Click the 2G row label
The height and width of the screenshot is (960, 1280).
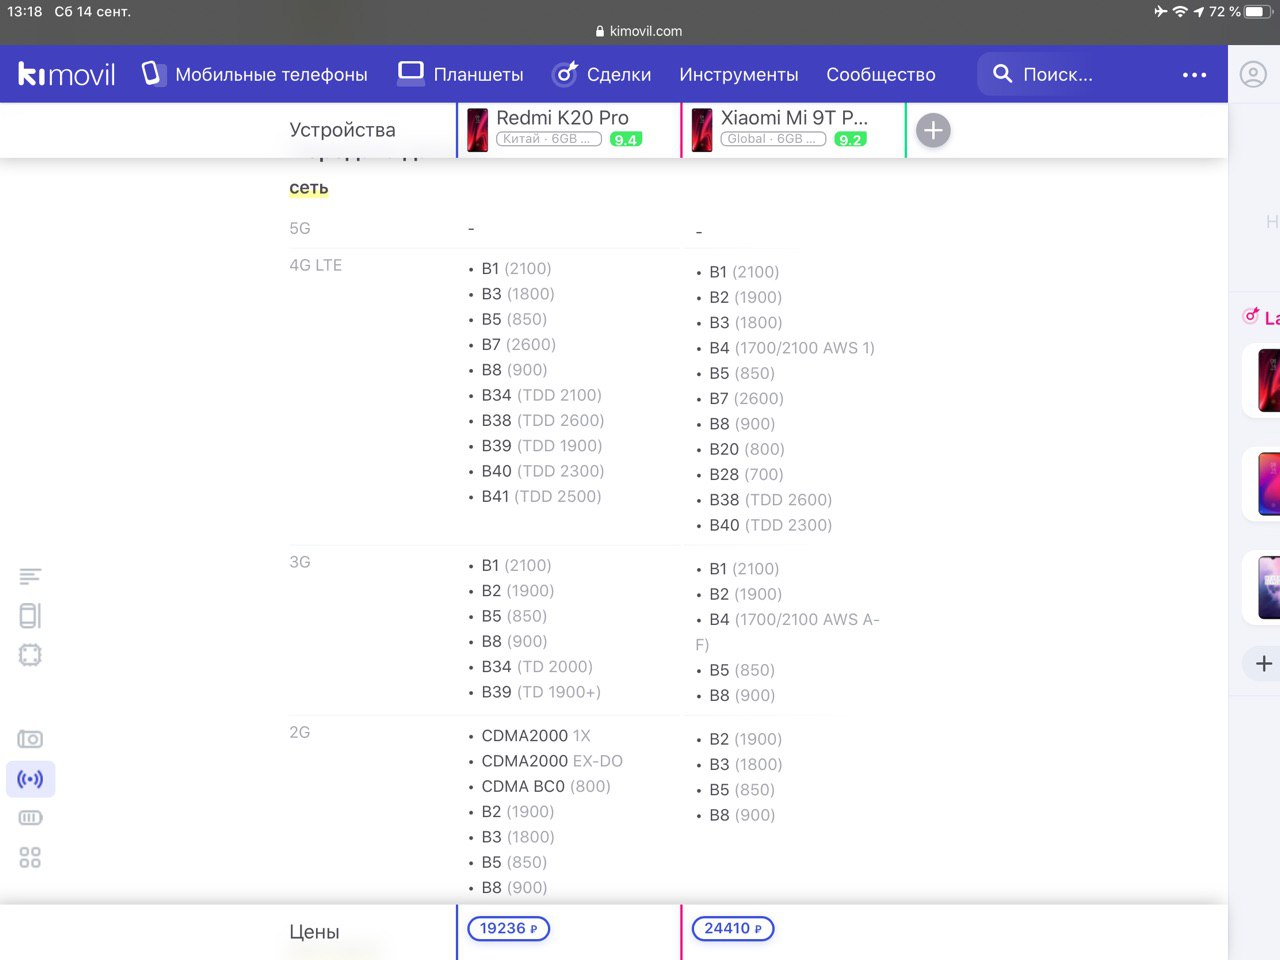point(300,732)
